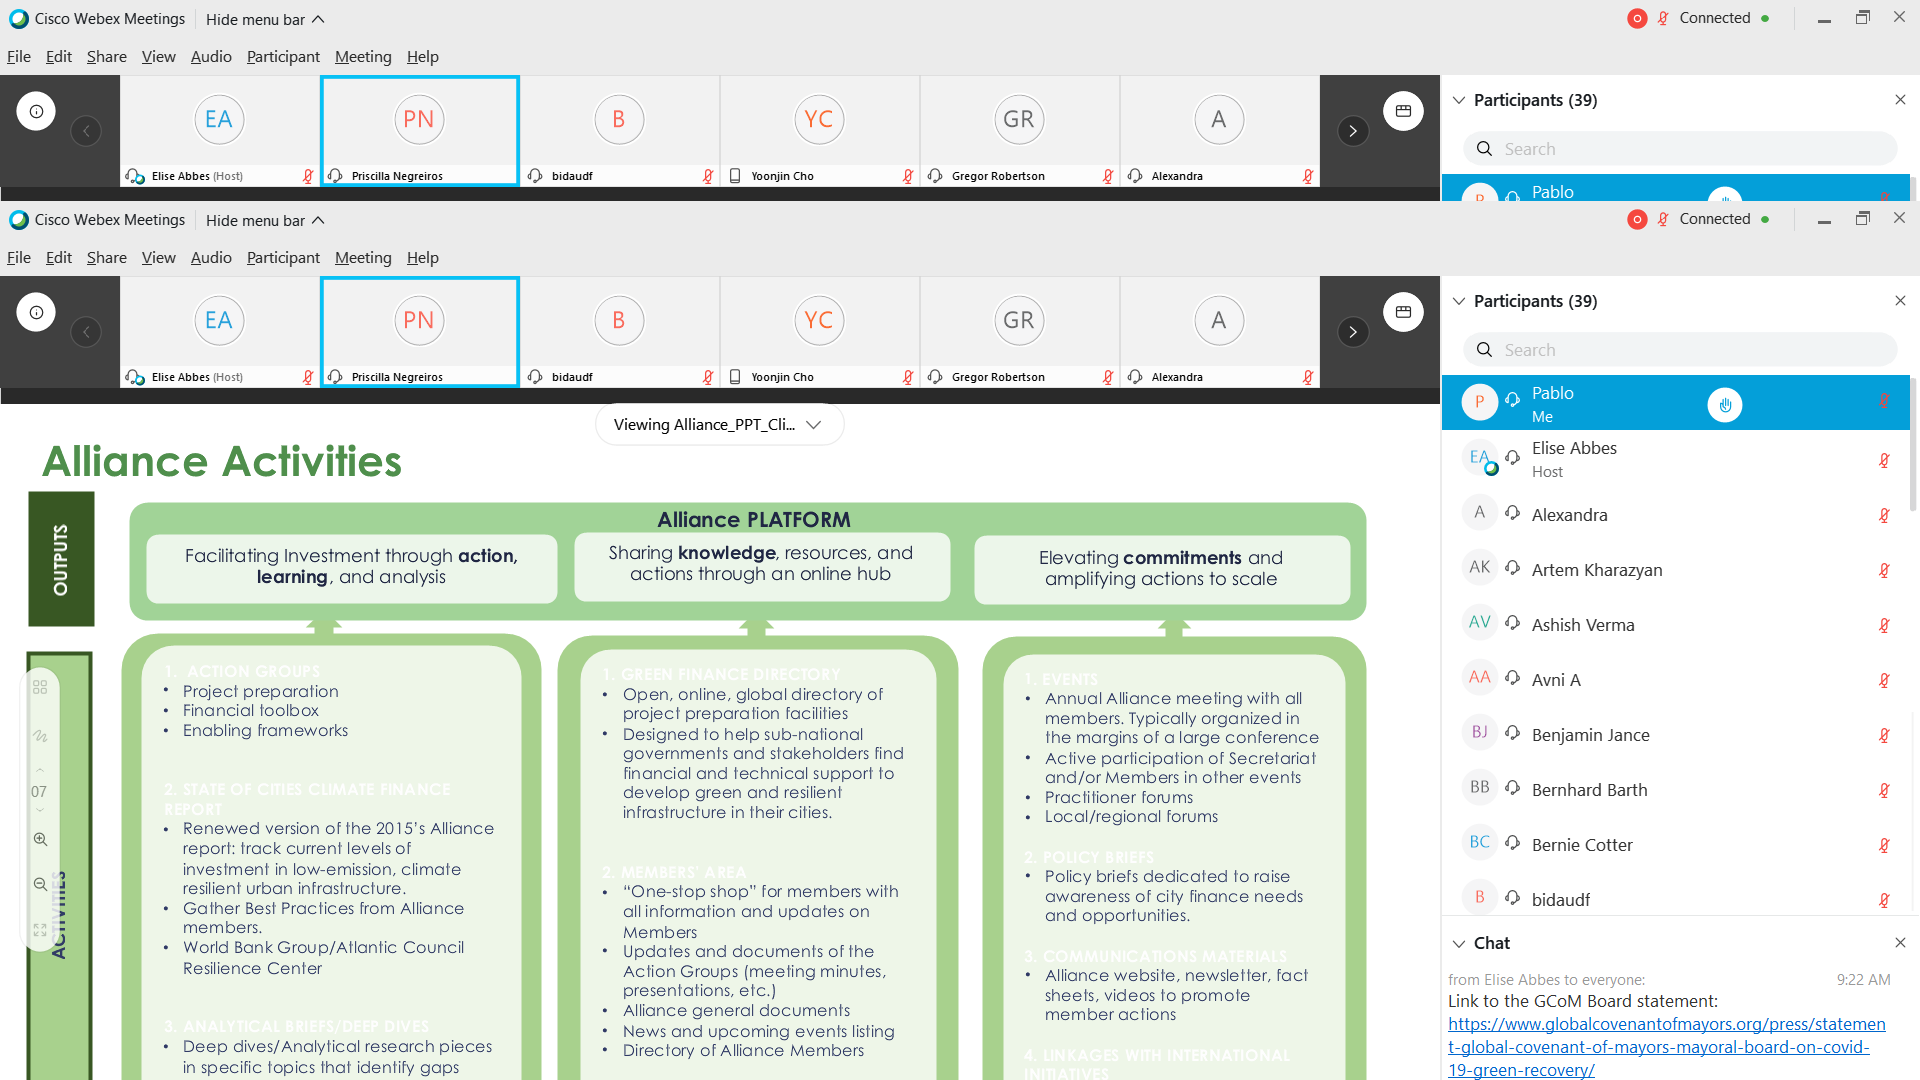The height and width of the screenshot is (1080, 1920).
Task: Toggle Pablo's muted microphone in the participant list
Action: tap(1884, 402)
